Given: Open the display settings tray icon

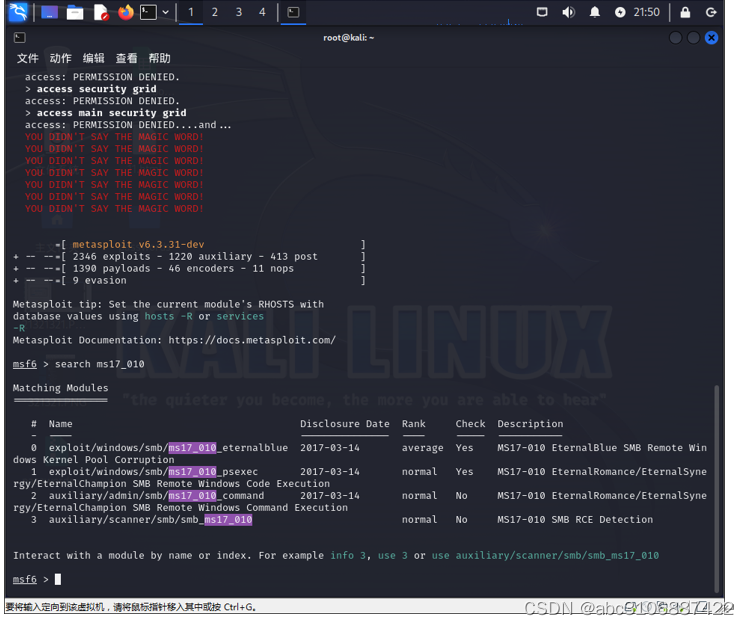Looking at the screenshot, I should pyautogui.click(x=542, y=12).
